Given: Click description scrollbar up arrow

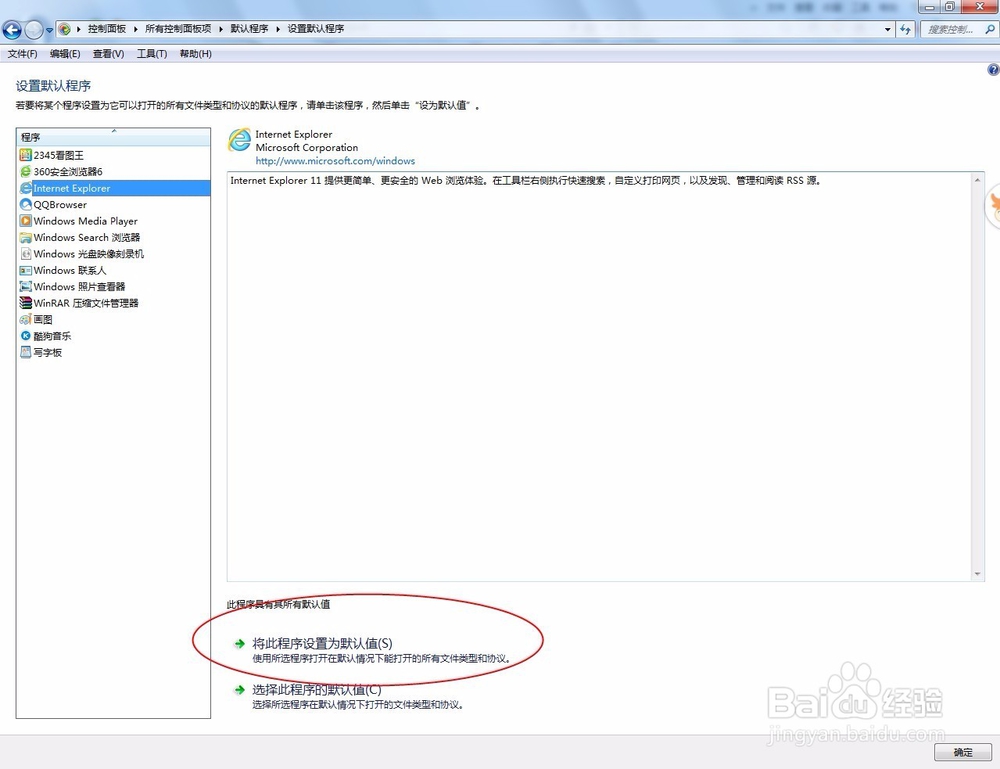Looking at the screenshot, I should point(977,180).
